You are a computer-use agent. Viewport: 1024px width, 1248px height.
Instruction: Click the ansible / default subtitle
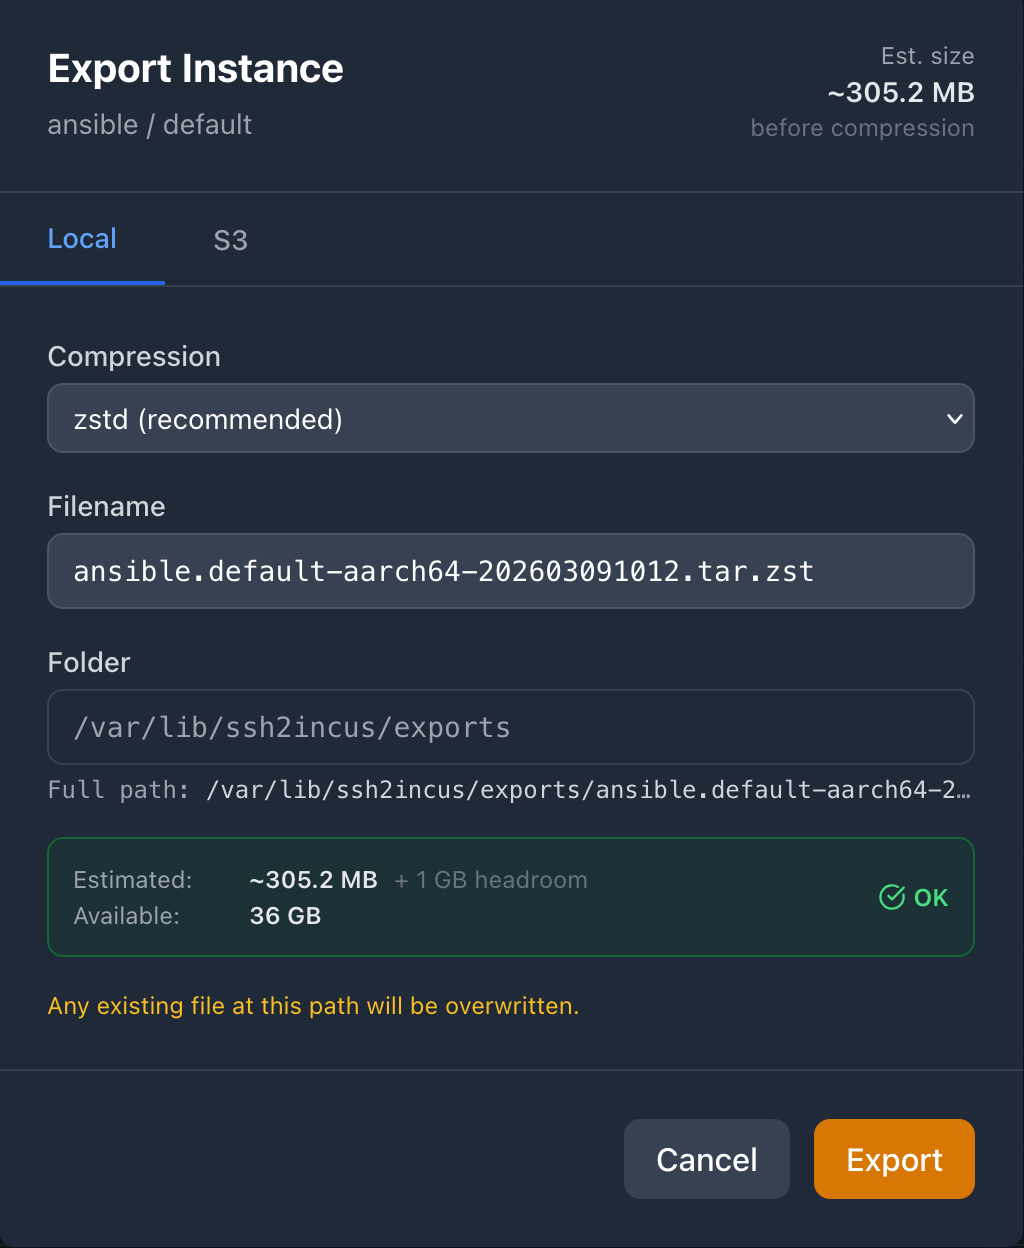[x=149, y=125]
